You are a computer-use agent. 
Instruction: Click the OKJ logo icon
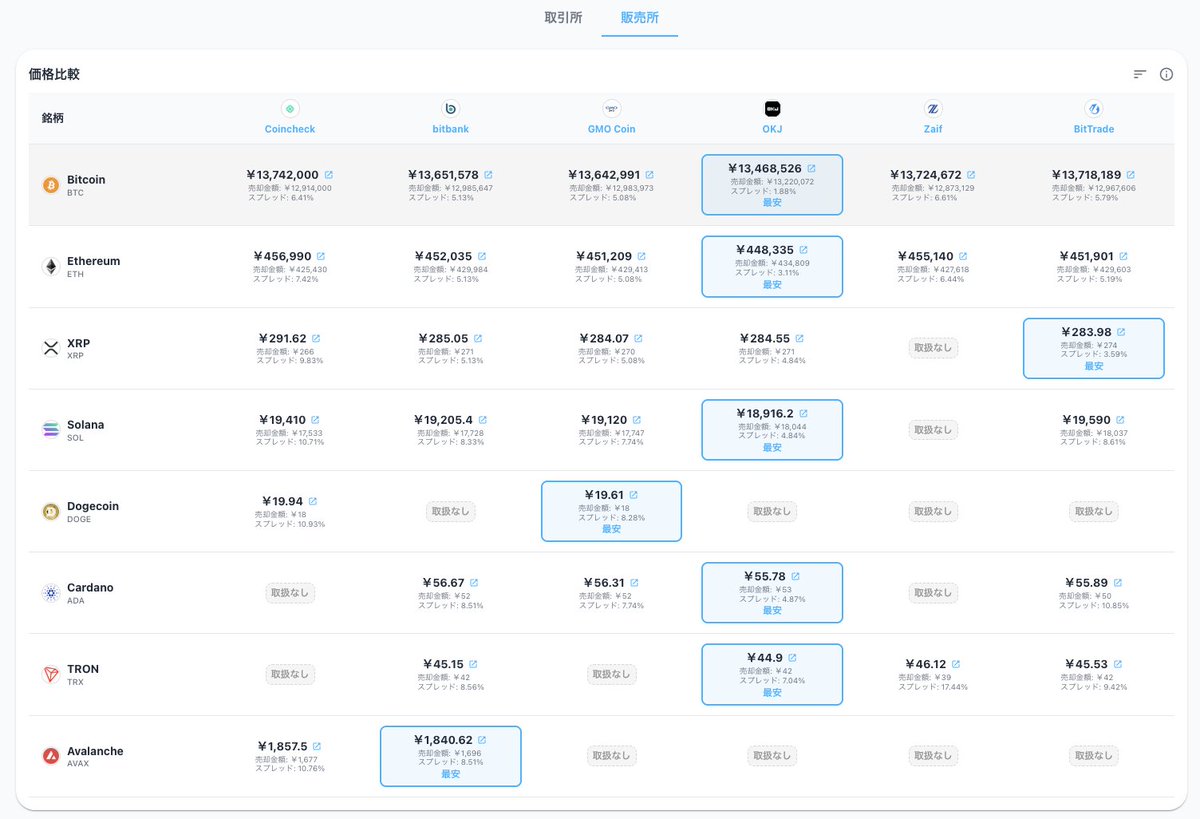[x=772, y=108]
